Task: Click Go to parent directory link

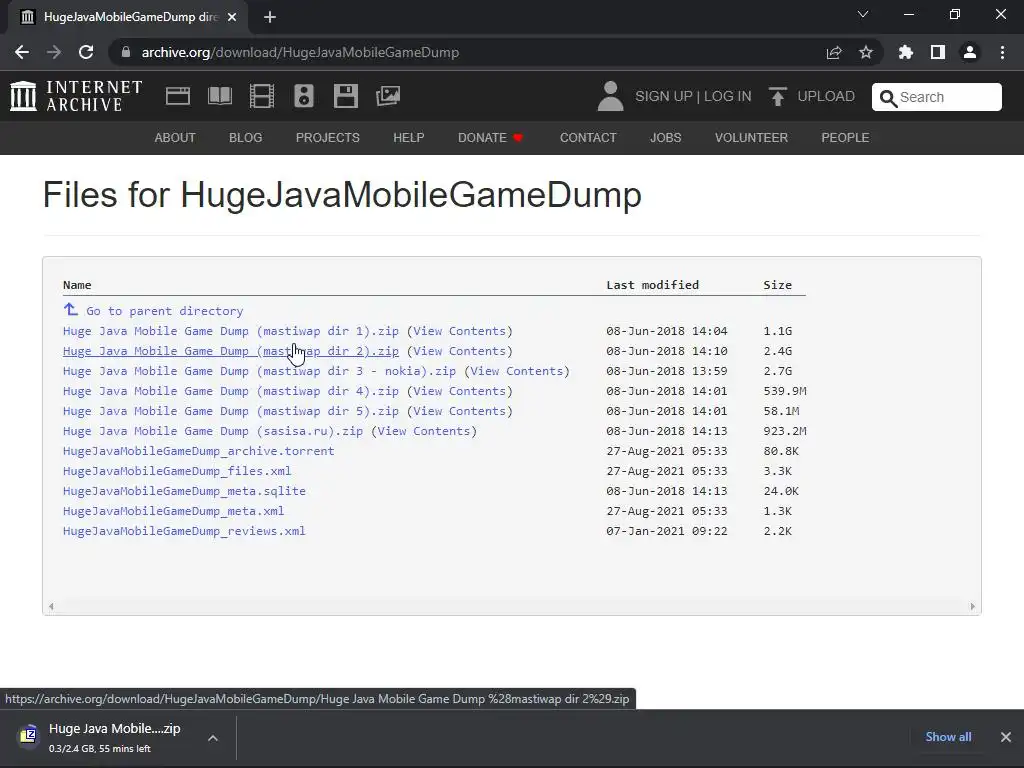Action: 165,311
